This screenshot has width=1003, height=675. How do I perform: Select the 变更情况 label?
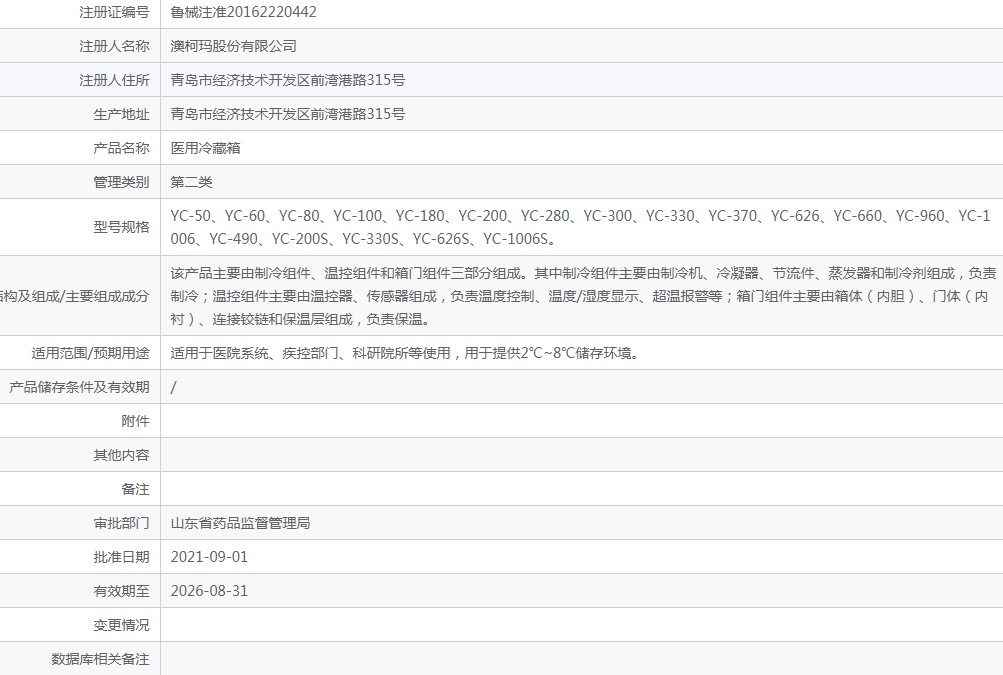[x=121, y=625]
